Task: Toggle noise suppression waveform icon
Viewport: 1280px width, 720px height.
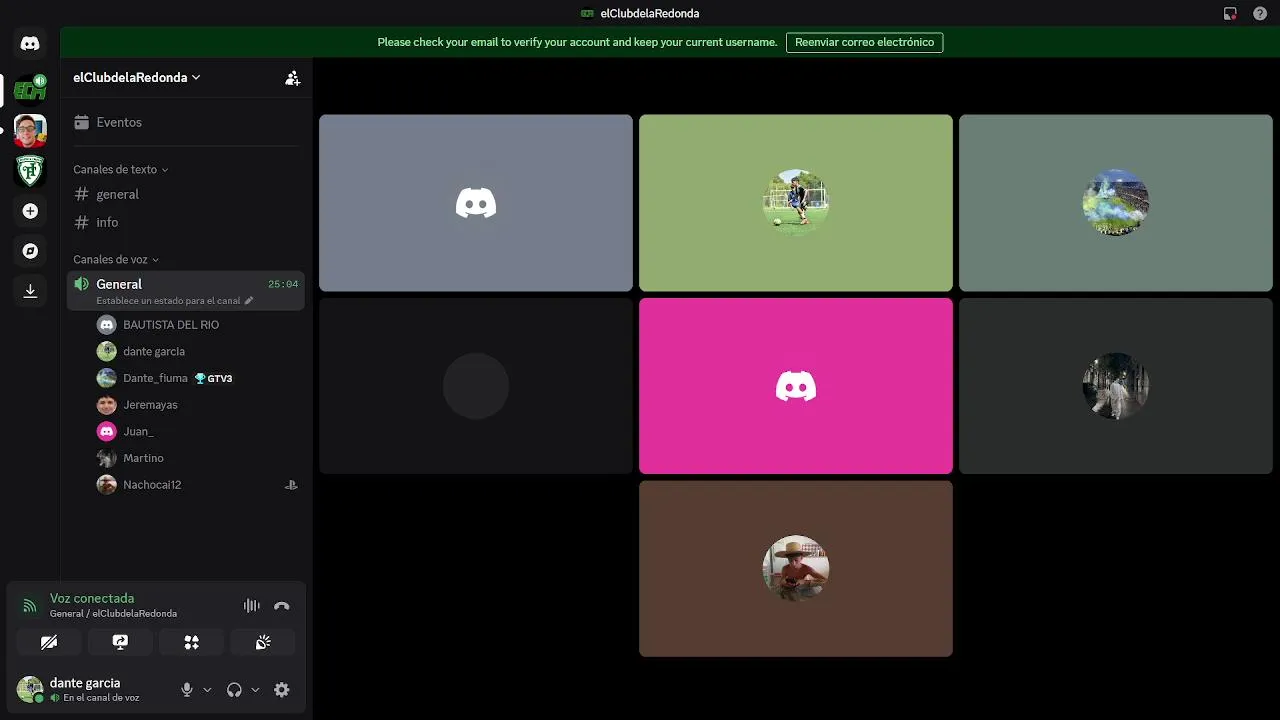Action: [x=252, y=606]
